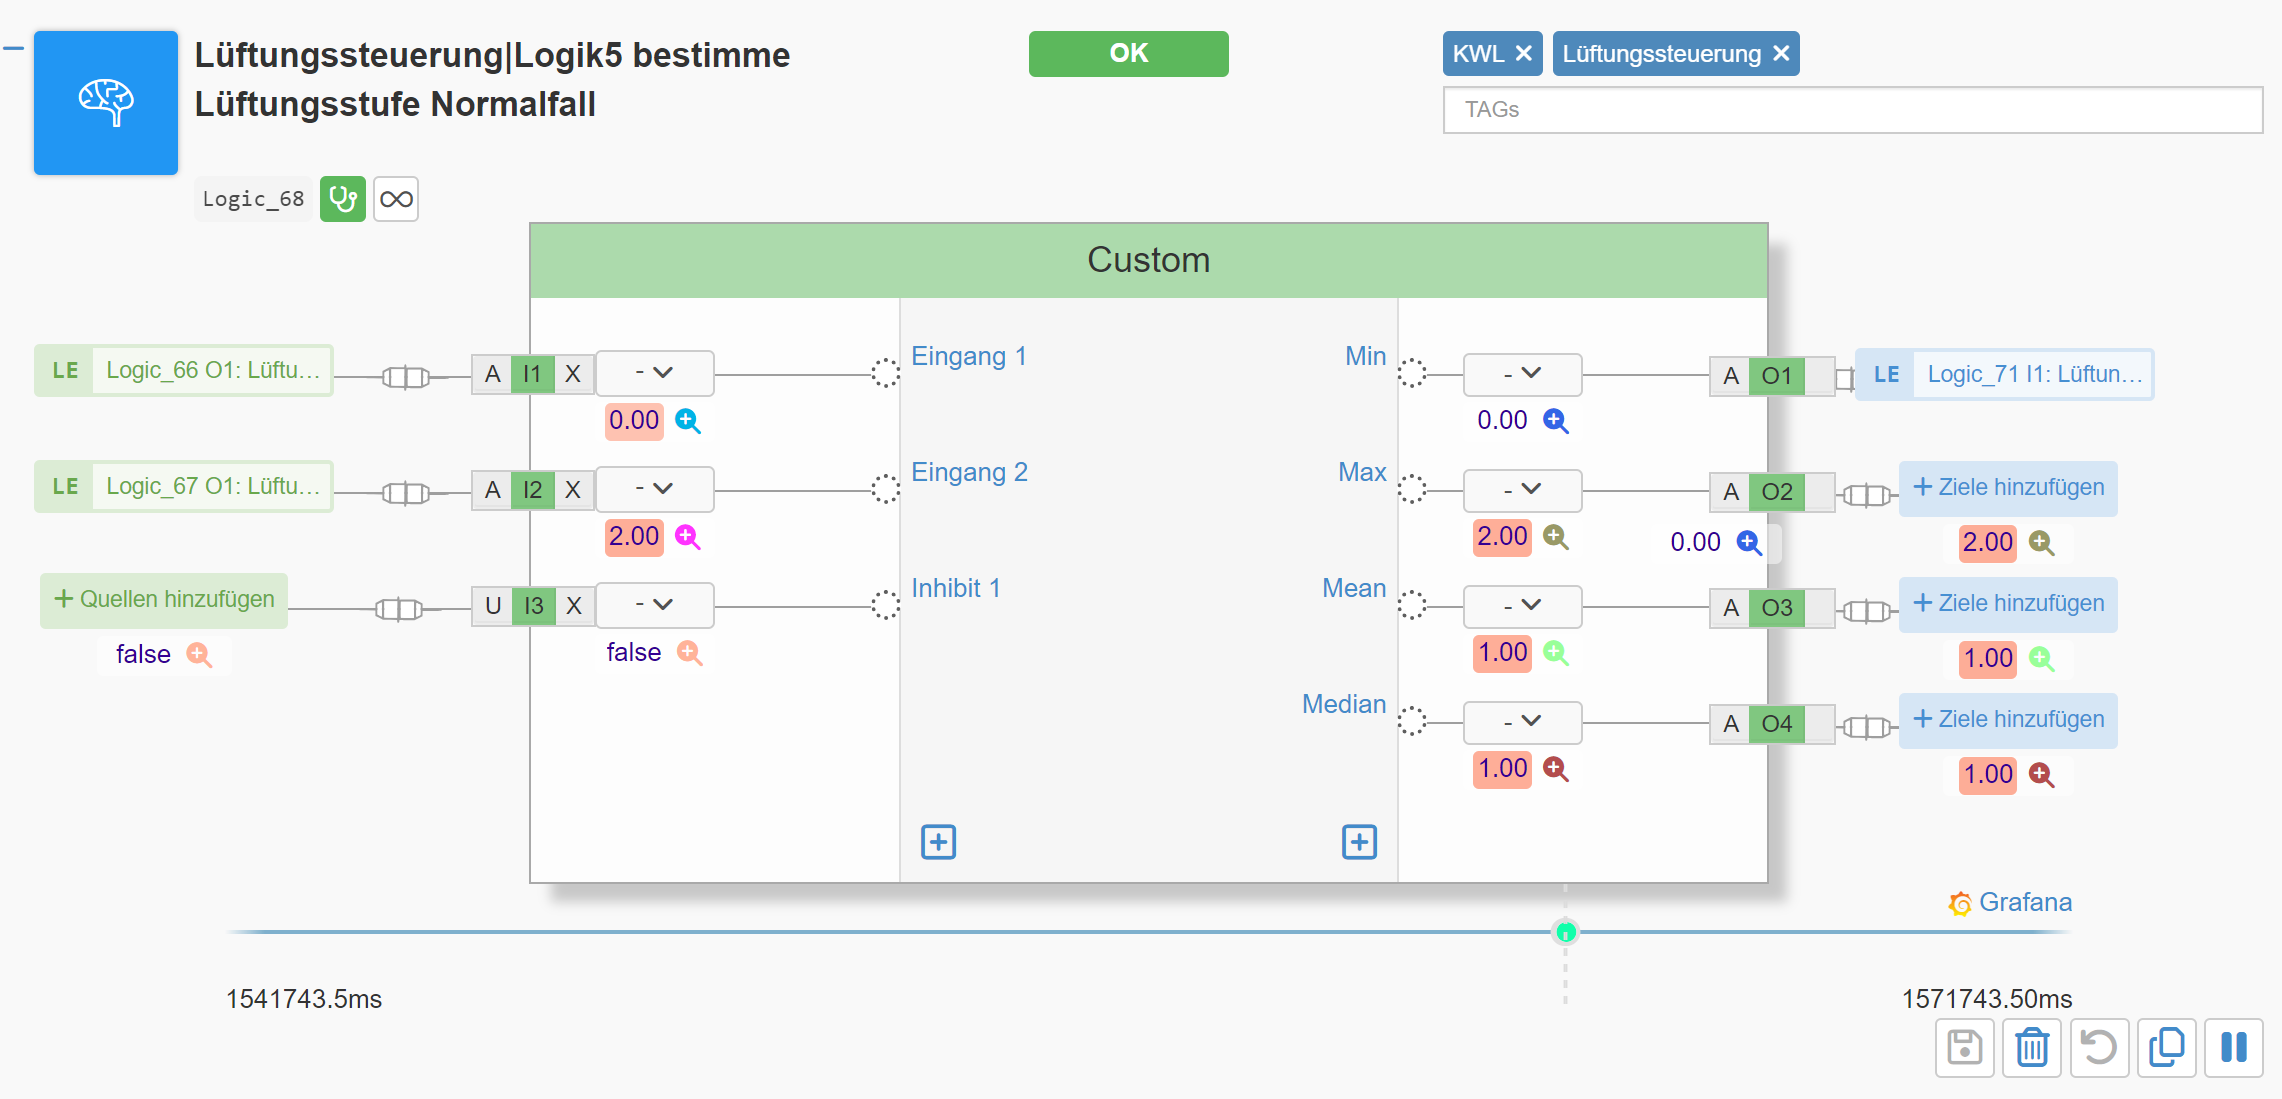The width and height of the screenshot is (2282, 1099).
Task: Add targets to O3 via Ziele hinzufügen
Action: click(x=2008, y=604)
